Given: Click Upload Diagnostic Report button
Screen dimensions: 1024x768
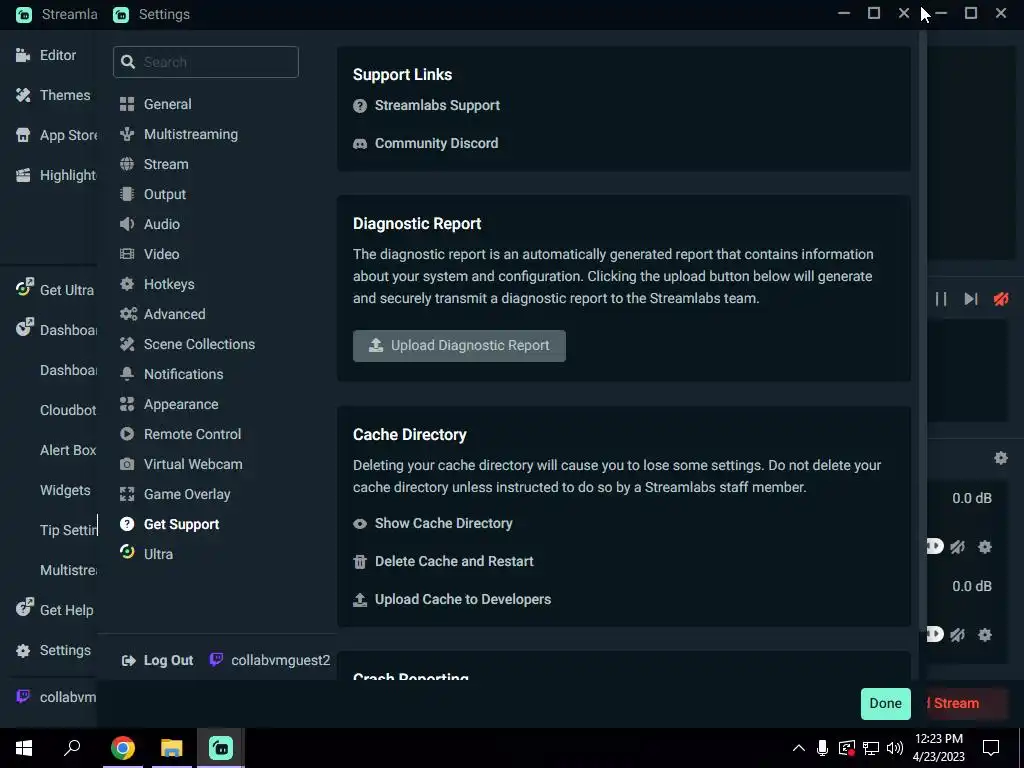Looking at the screenshot, I should coord(459,345).
